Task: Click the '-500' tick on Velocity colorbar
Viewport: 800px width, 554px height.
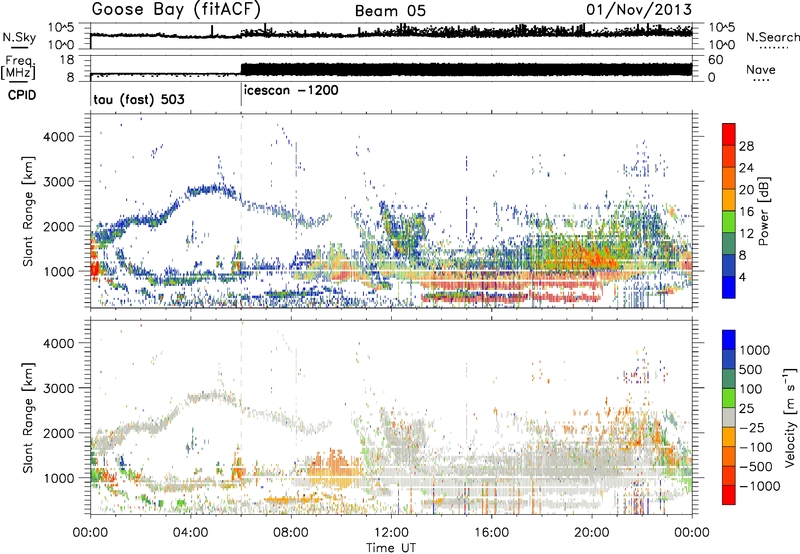Action: coord(756,467)
